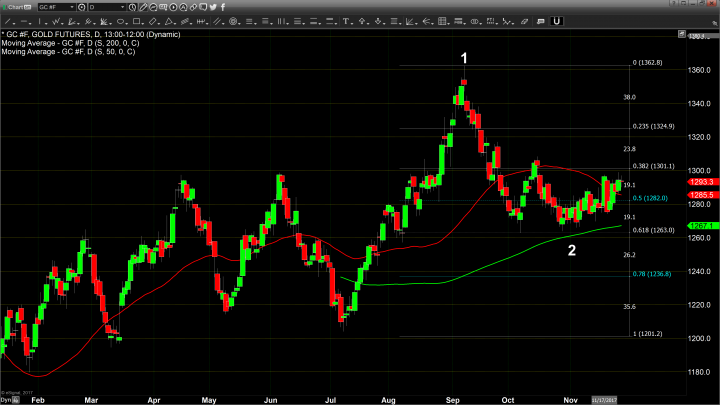Select the horizontal line tool
Viewport: 720px width, 405px height.
click(24, 22)
